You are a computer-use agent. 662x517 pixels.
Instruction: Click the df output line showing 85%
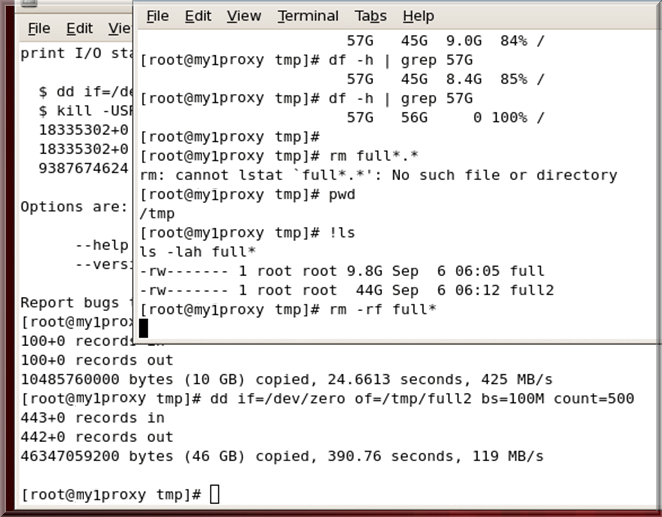pyautogui.click(x=445, y=79)
